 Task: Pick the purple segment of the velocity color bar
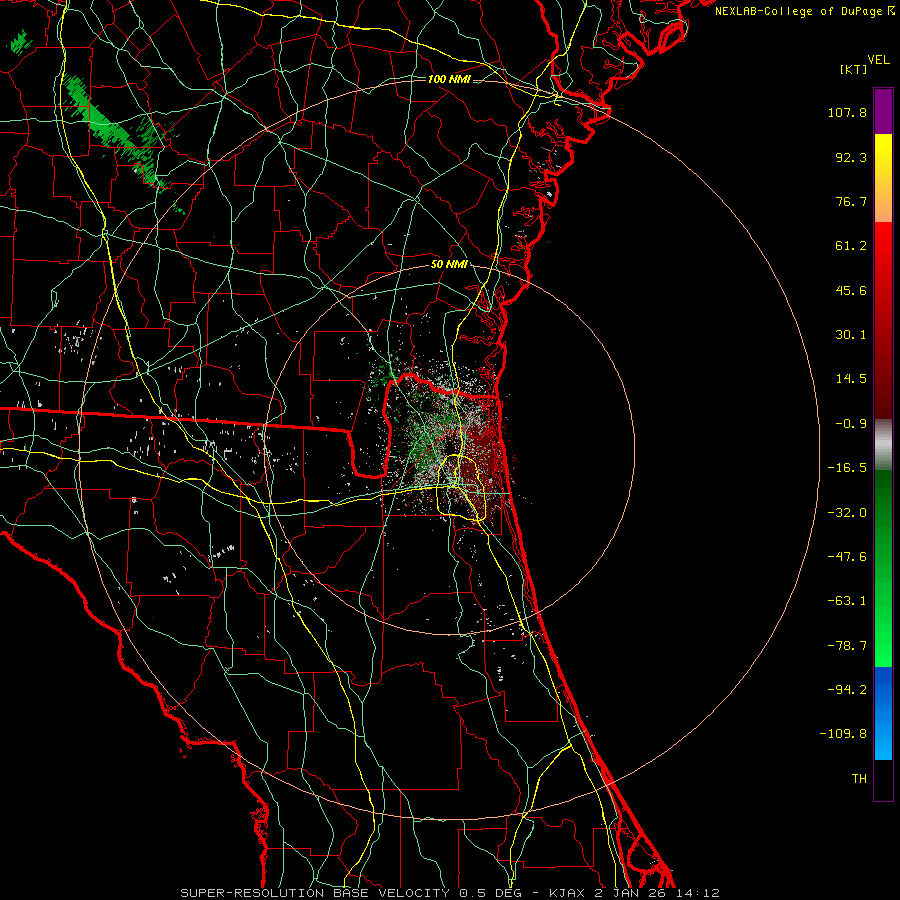tap(883, 111)
